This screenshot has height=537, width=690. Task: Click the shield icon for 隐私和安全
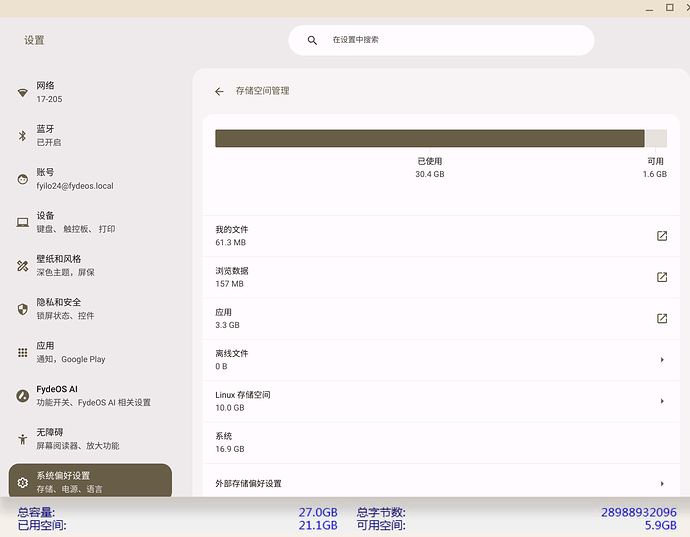point(22,309)
